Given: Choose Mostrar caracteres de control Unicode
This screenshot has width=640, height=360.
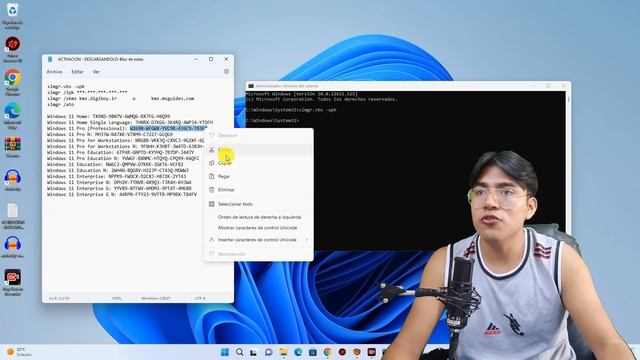Looking at the screenshot, I should [259, 228].
